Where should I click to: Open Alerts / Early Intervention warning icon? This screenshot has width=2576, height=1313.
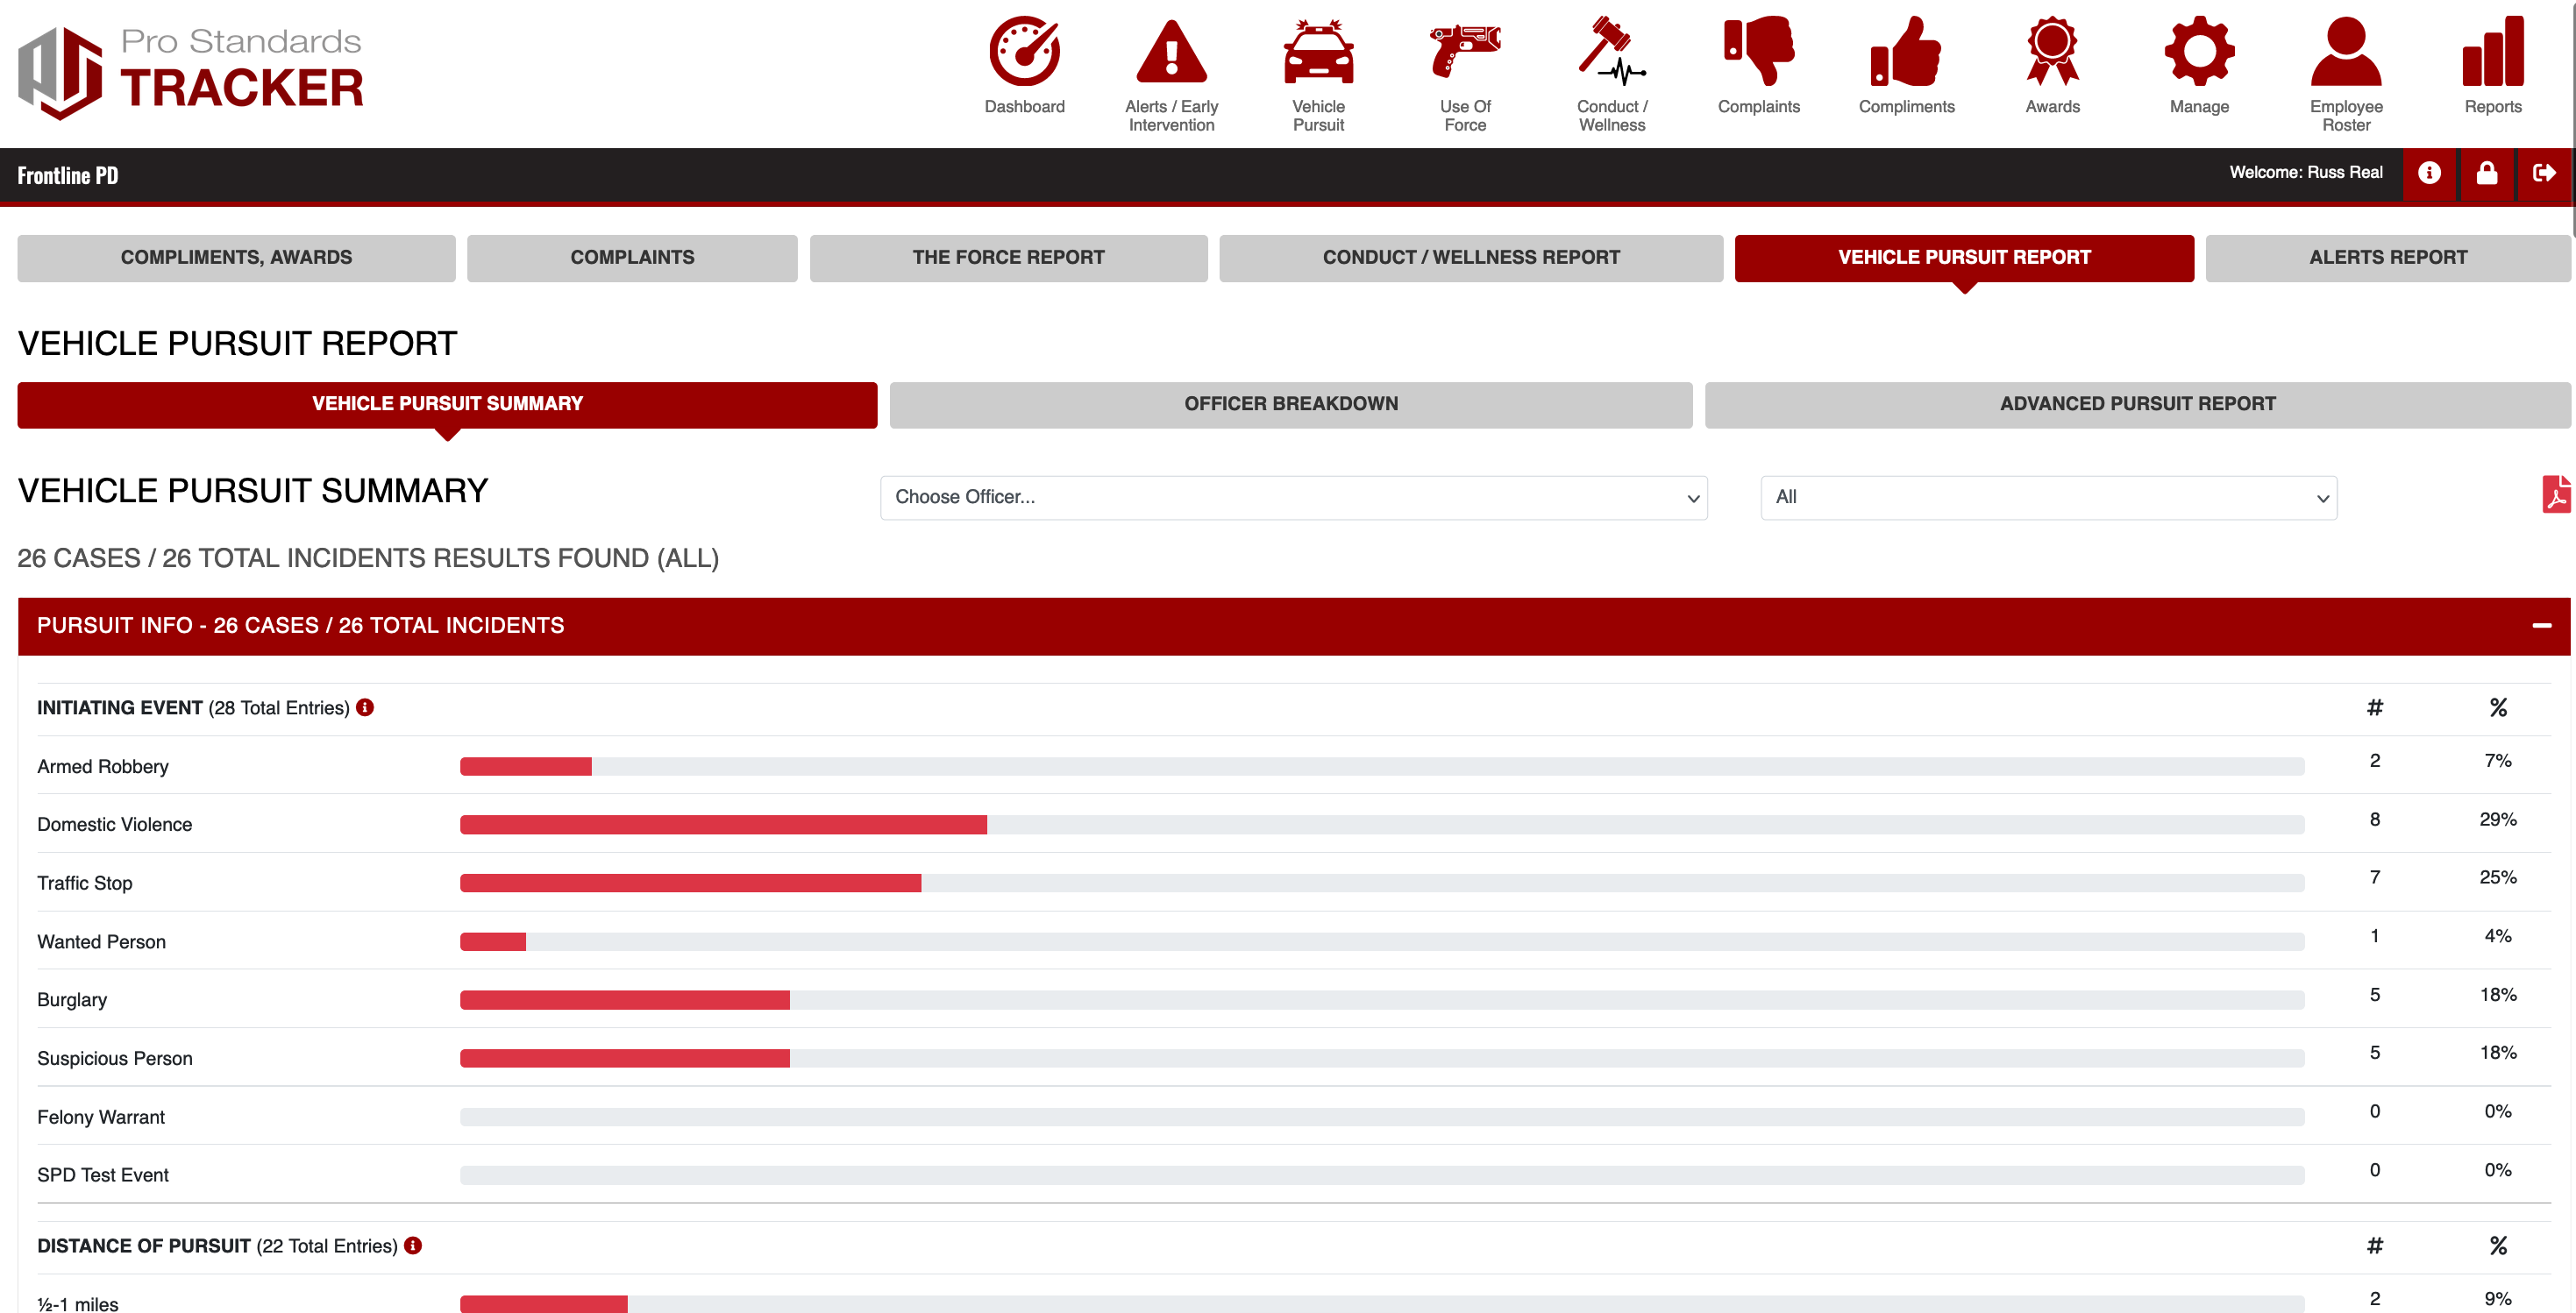pos(1171,52)
